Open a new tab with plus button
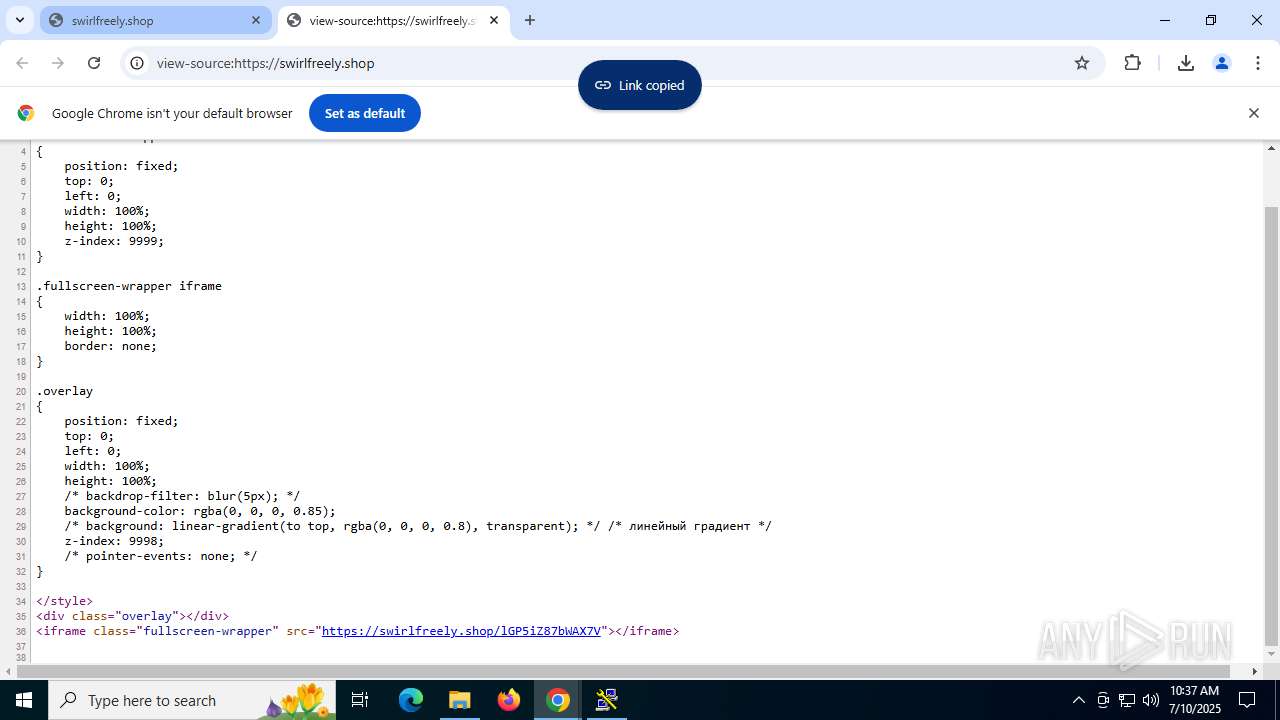 pos(530,20)
